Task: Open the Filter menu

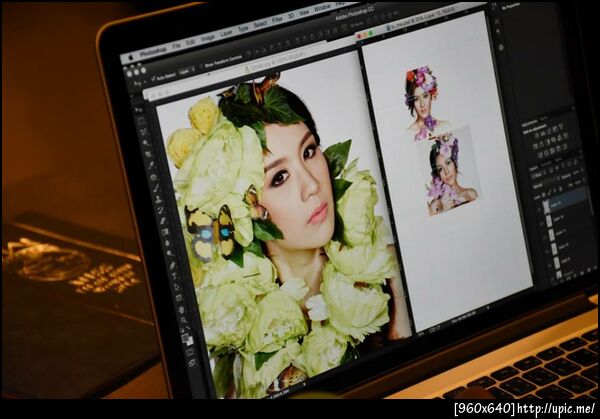Action: point(277,20)
